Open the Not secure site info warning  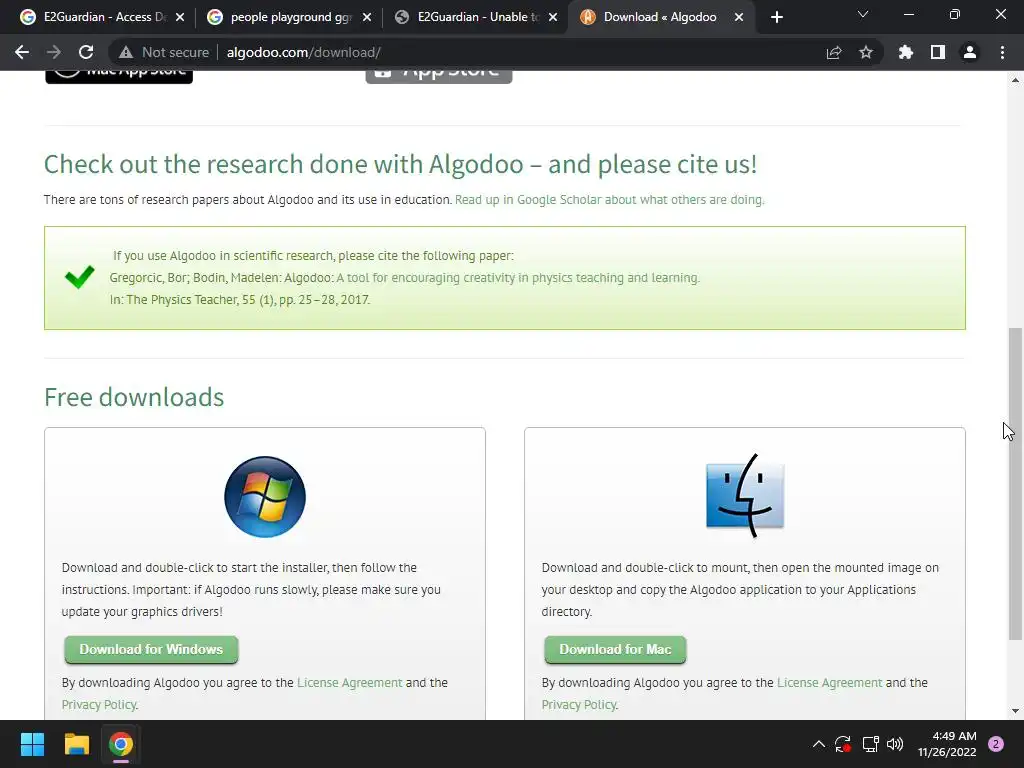163,52
